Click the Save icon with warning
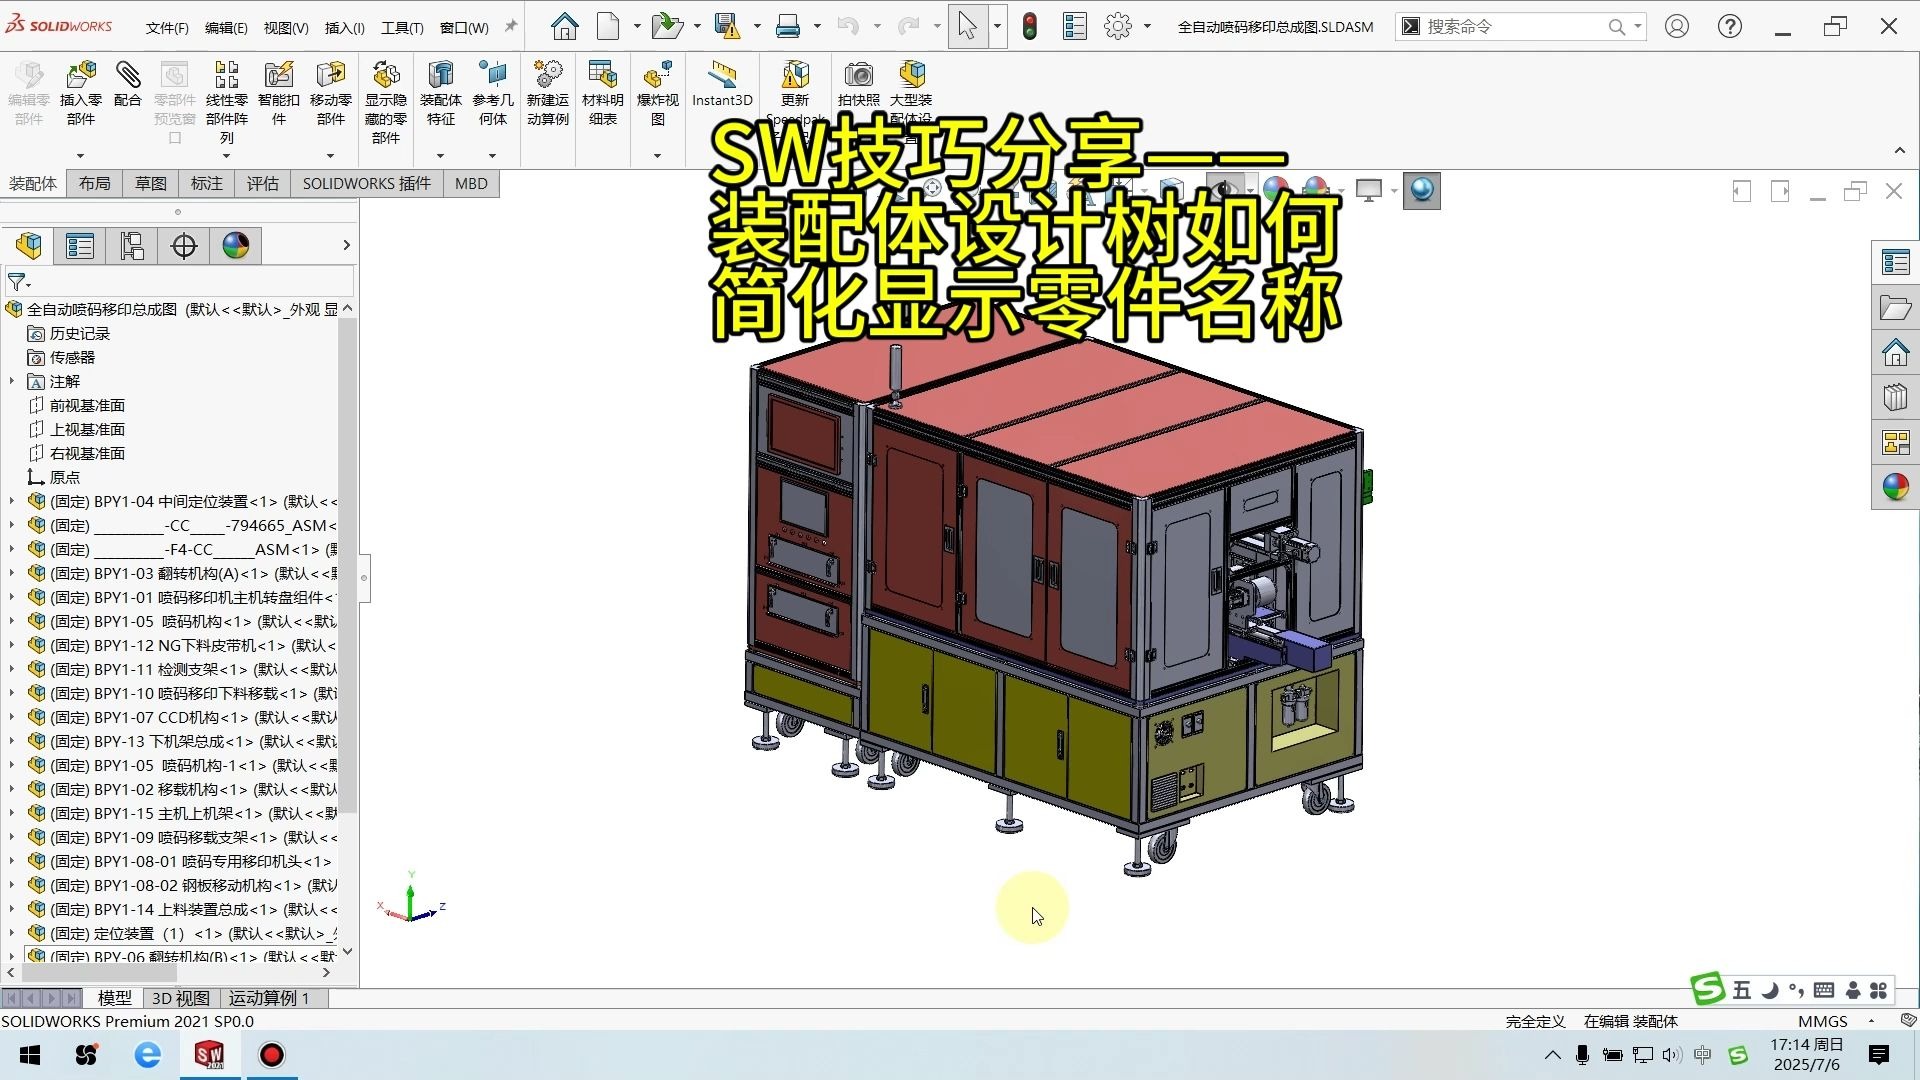This screenshot has width=1920, height=1080. click(727, 27)
